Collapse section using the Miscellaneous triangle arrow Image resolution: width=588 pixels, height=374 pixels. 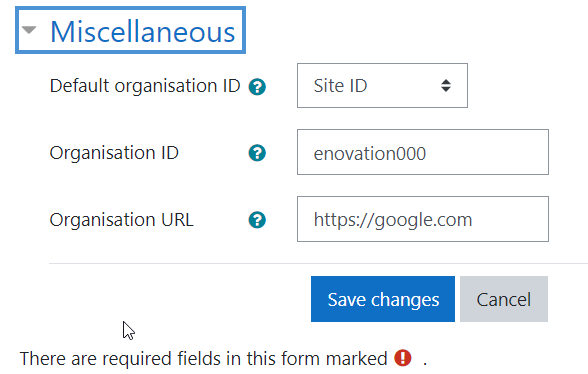coord(29,30)
